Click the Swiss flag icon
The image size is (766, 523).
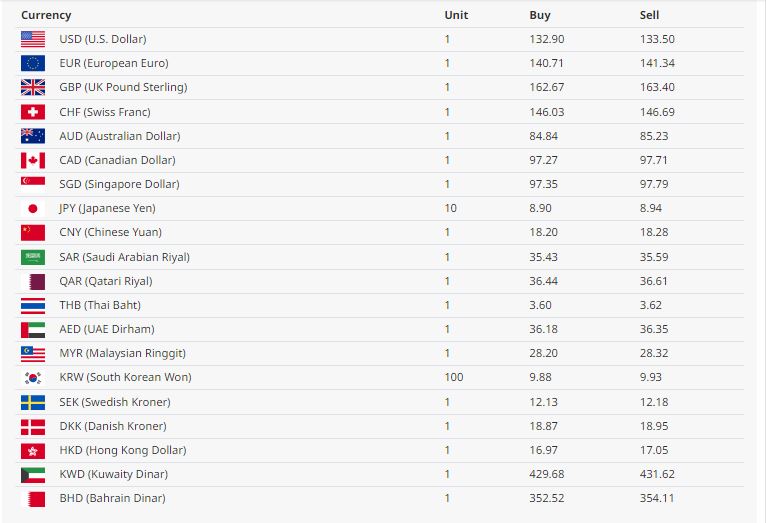[x=33, y=112]
